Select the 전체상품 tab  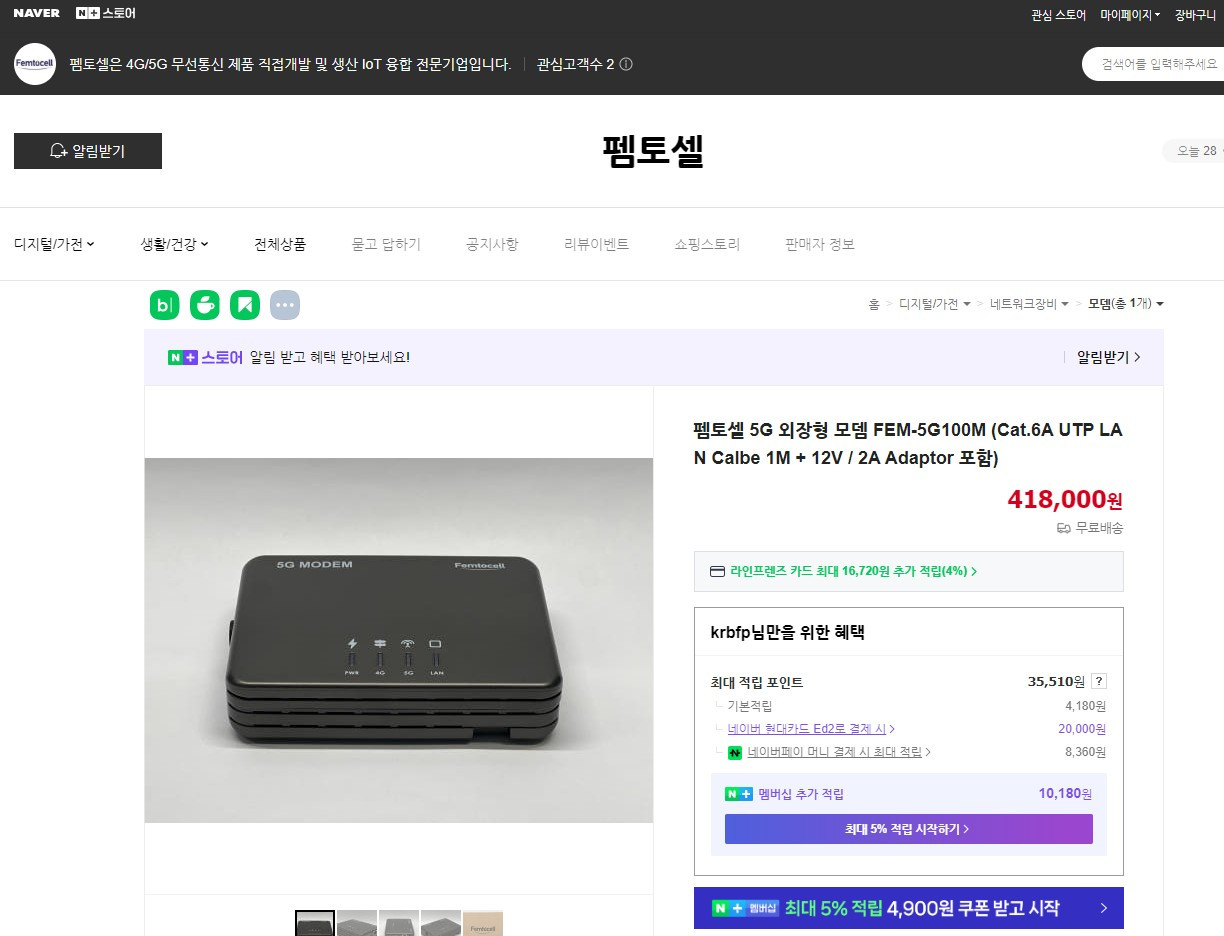click(x=280, y=243)
